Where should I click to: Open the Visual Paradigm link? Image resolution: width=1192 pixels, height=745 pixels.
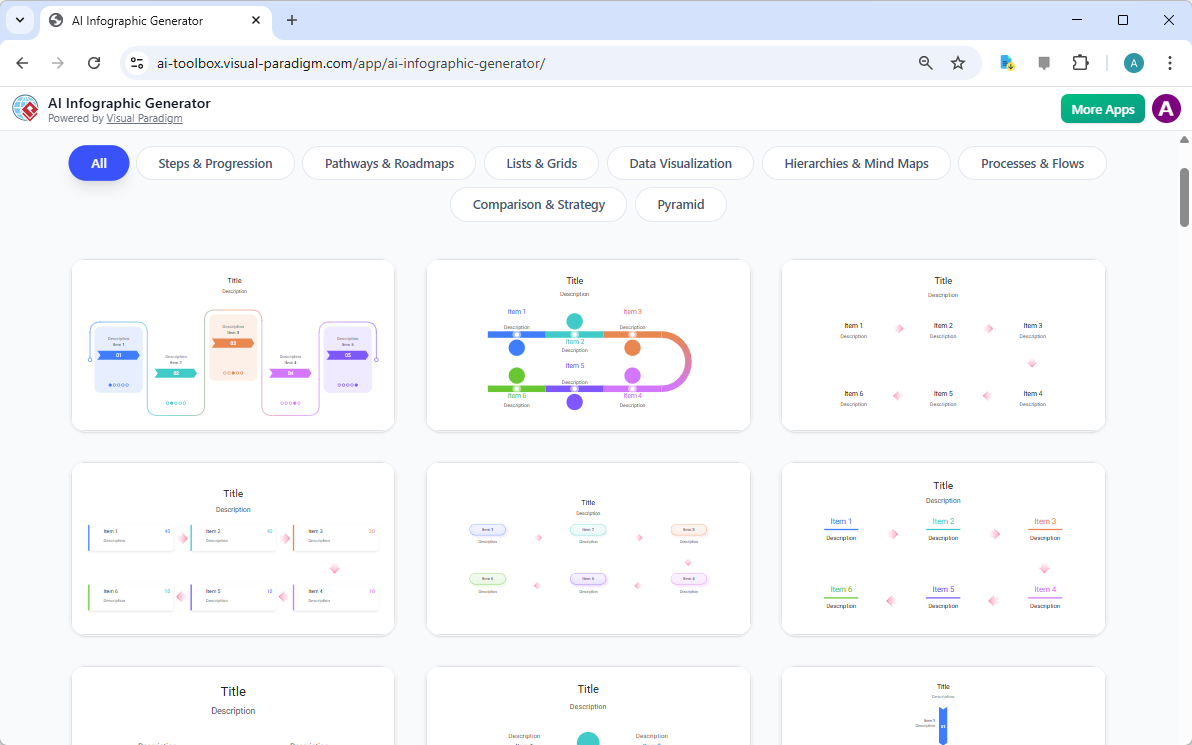144,118
